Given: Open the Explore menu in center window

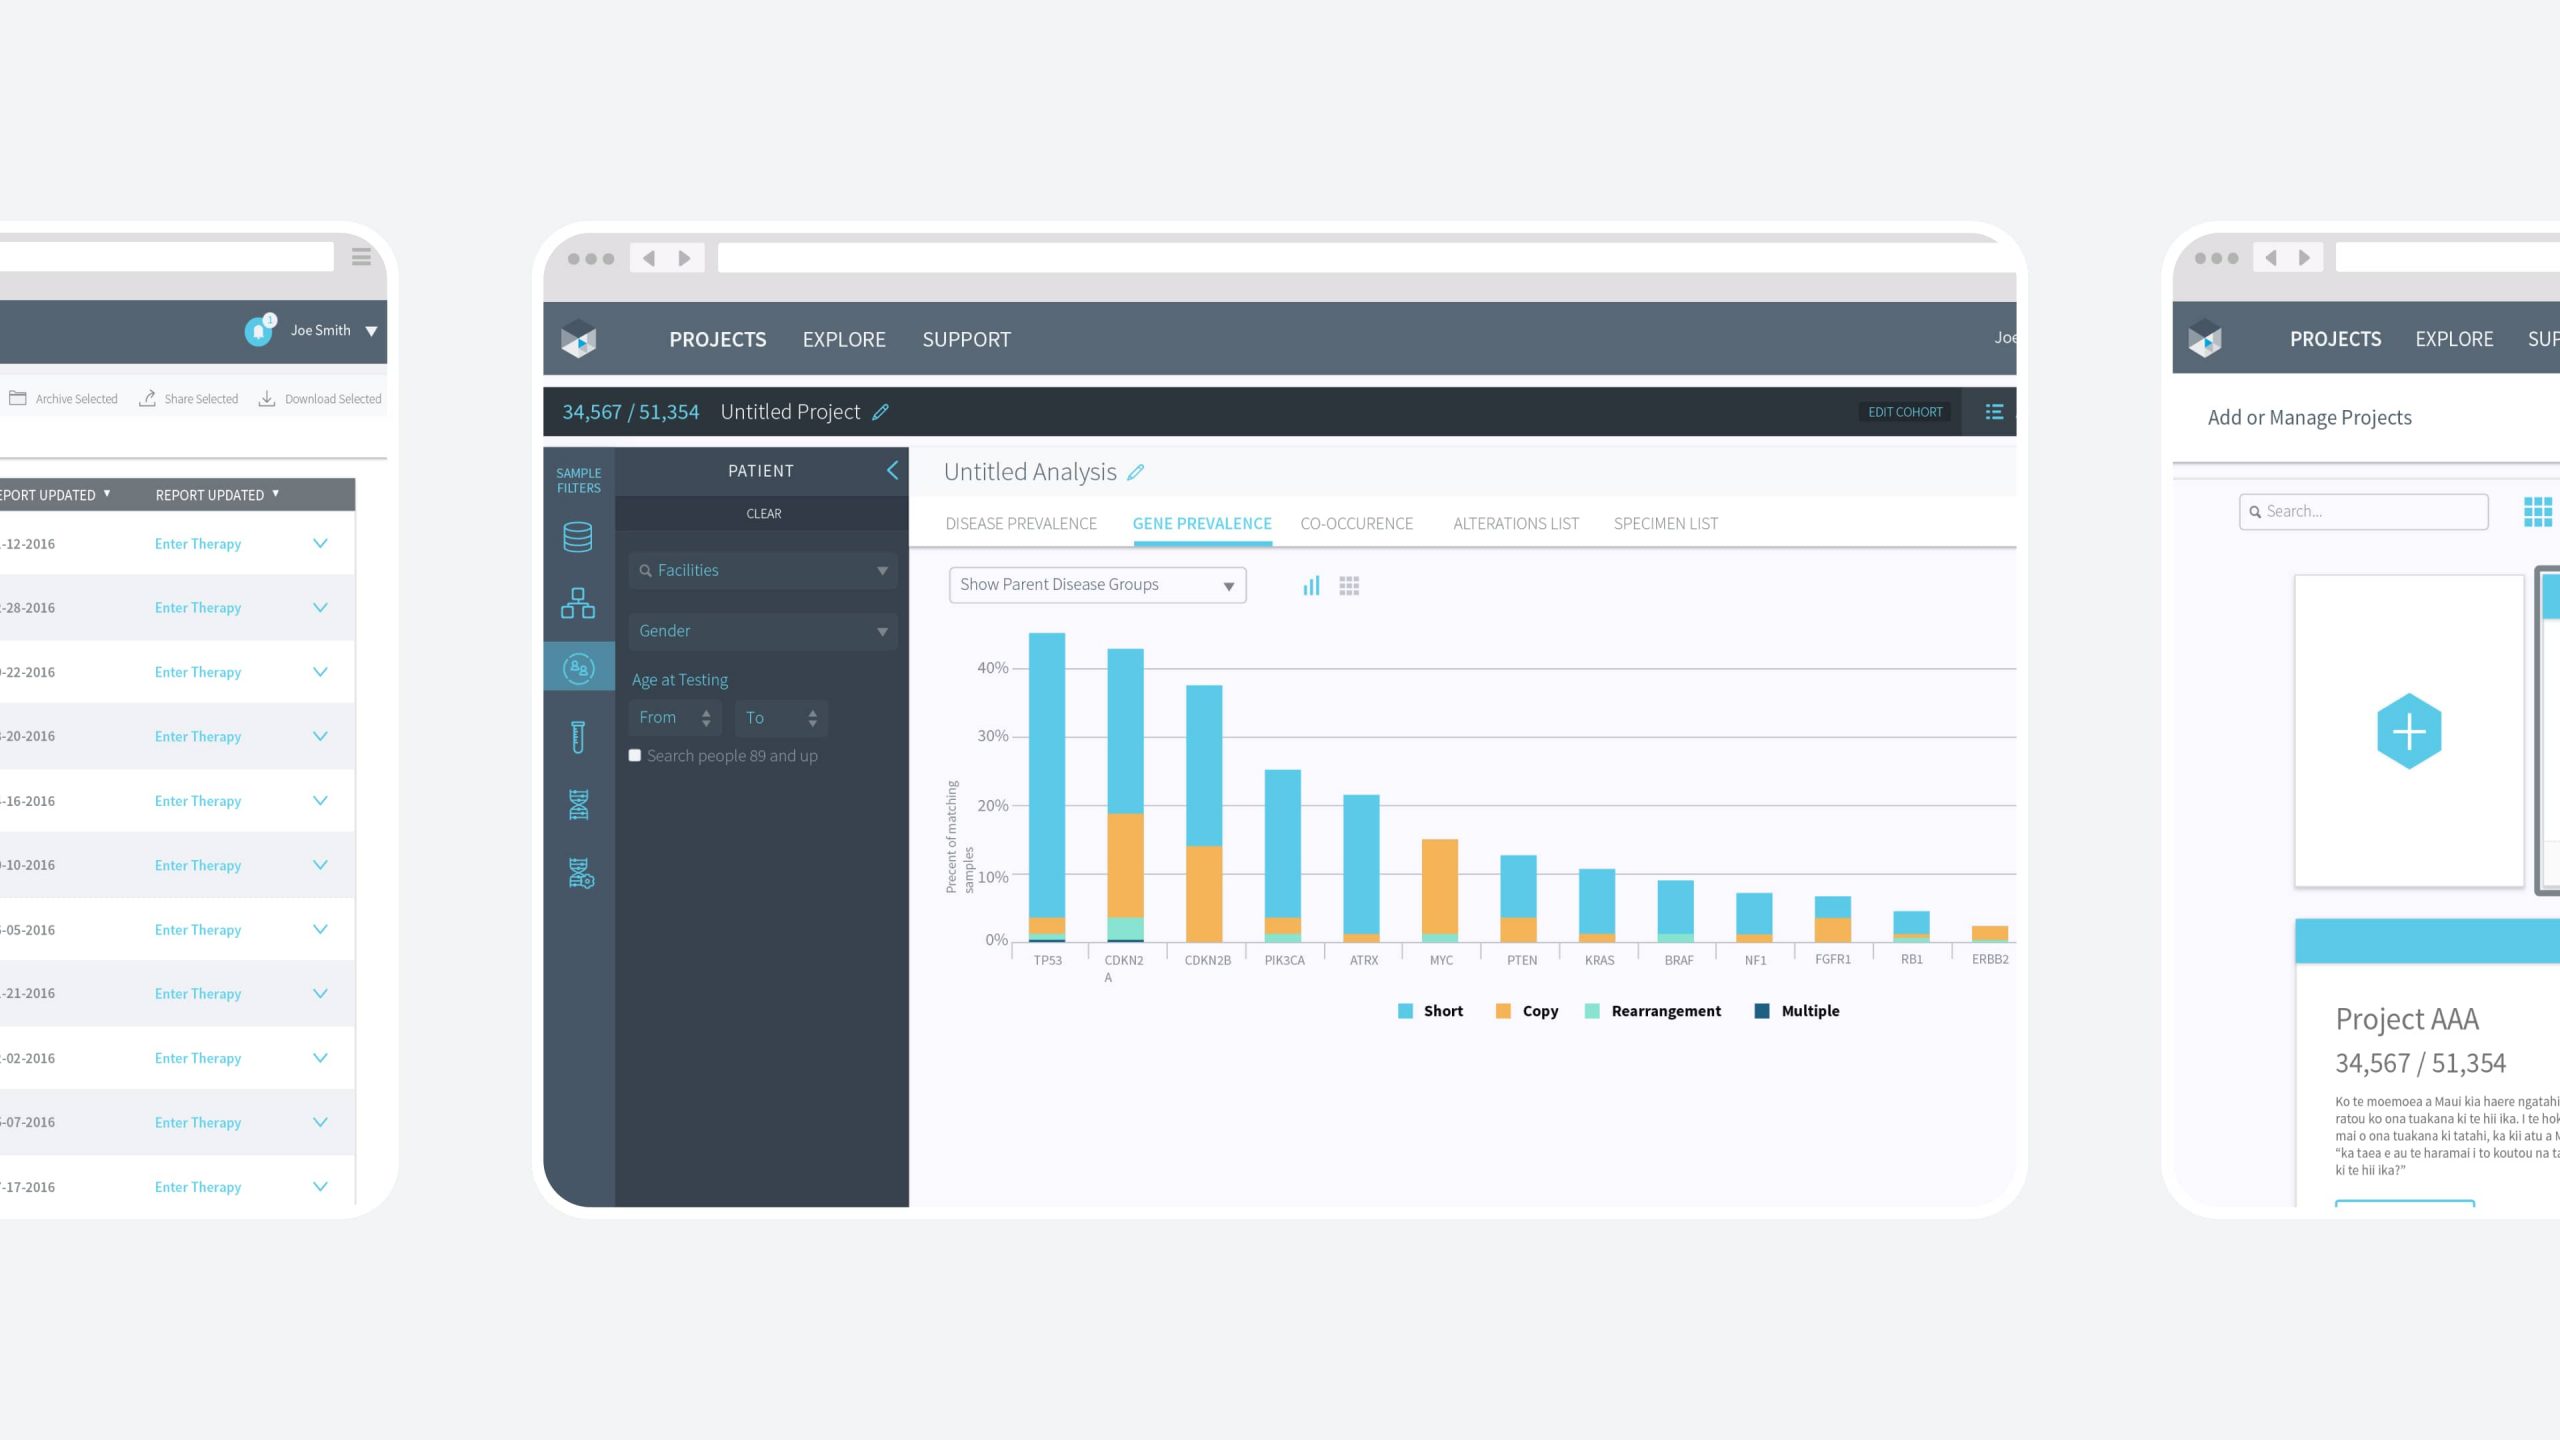Looking at the screenshot, I should tap(843, 340).
